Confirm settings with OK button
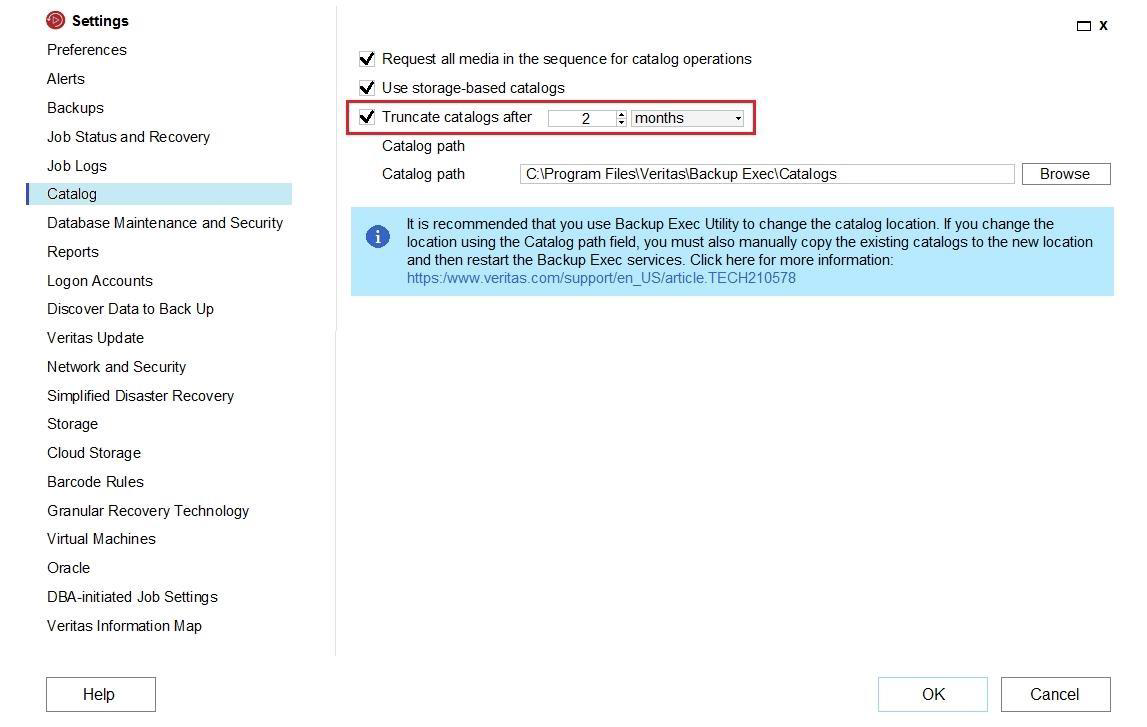 click(932, 694)
